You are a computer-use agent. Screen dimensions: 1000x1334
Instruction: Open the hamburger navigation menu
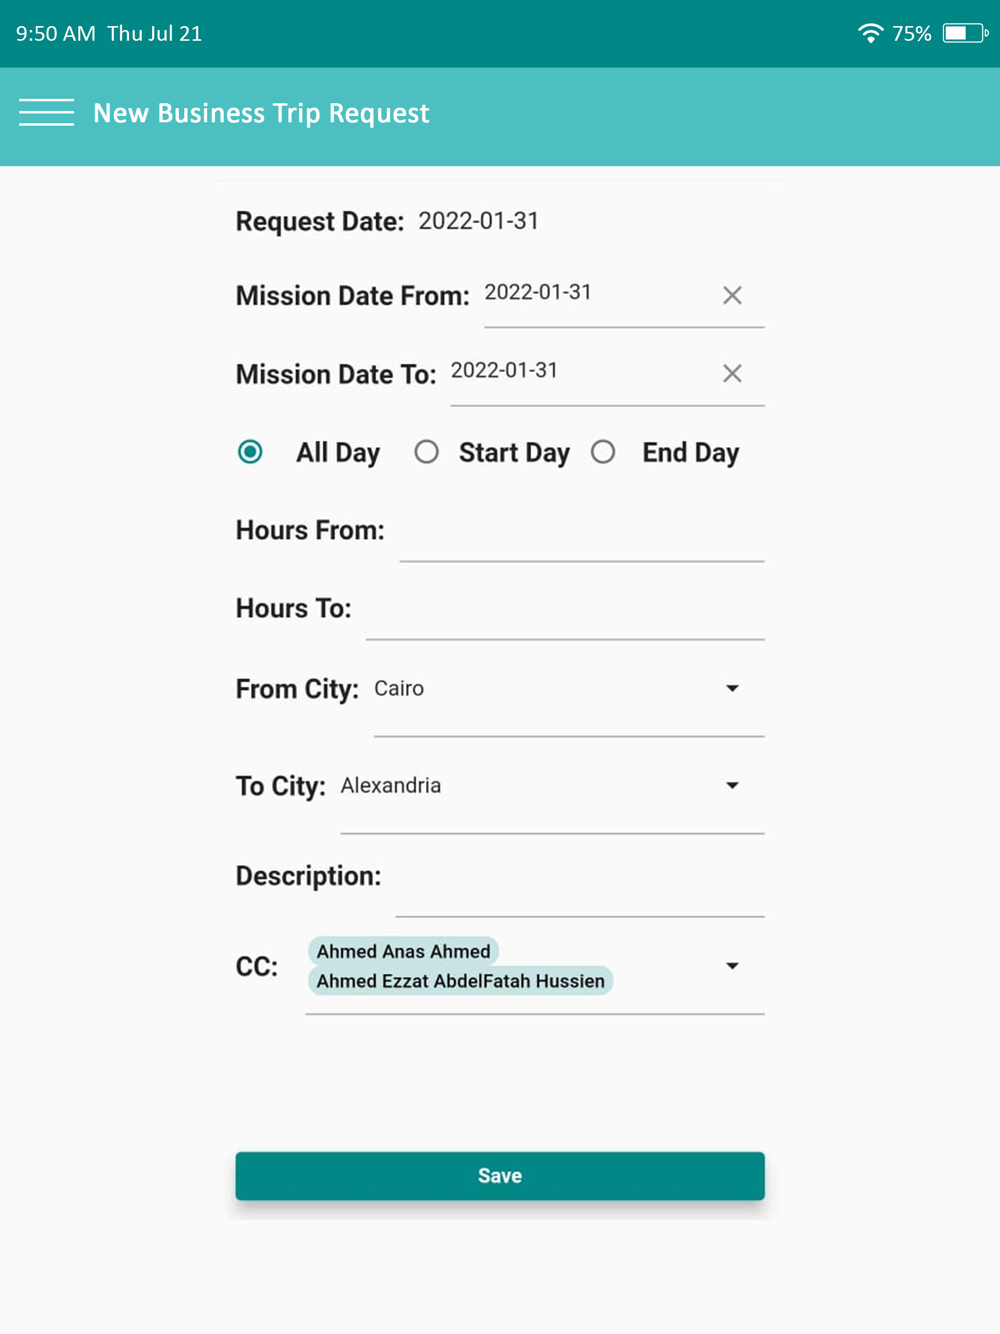click(46, 113)
